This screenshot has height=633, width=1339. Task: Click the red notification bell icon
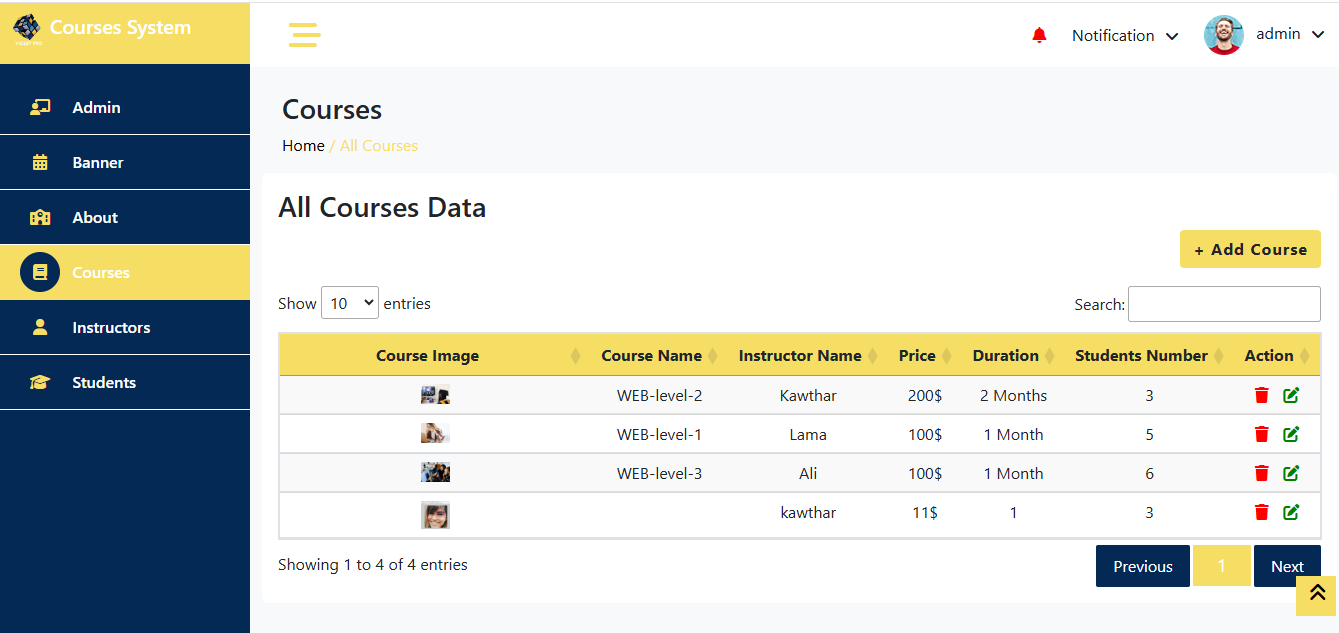click(1039, 36)
